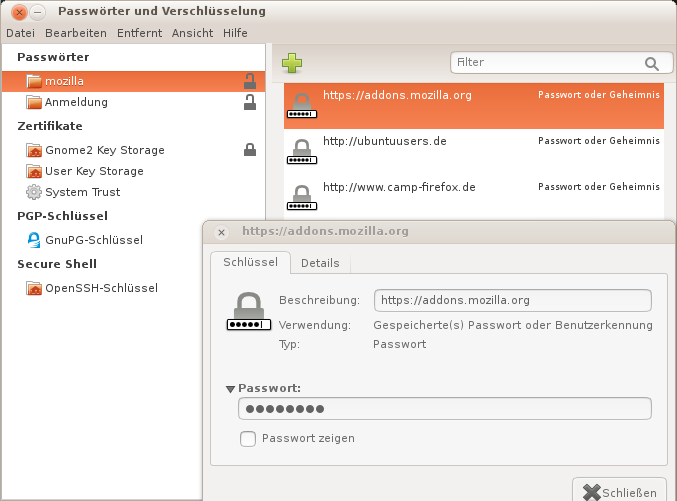The image size is (677, 501).
Task: Click the masked Passwort field
Action: tap(445, 408)
